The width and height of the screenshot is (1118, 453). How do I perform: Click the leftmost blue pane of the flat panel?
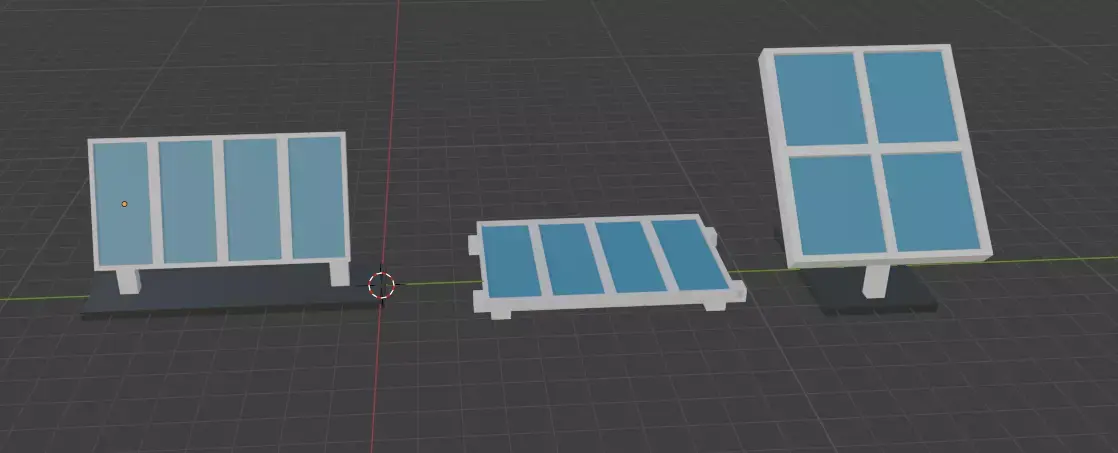(x=511, y=260)
